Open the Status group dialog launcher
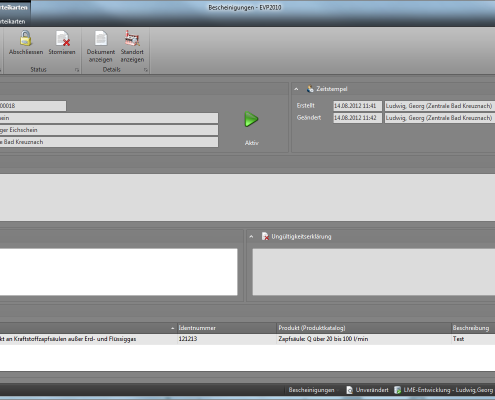 pos(77,70)
